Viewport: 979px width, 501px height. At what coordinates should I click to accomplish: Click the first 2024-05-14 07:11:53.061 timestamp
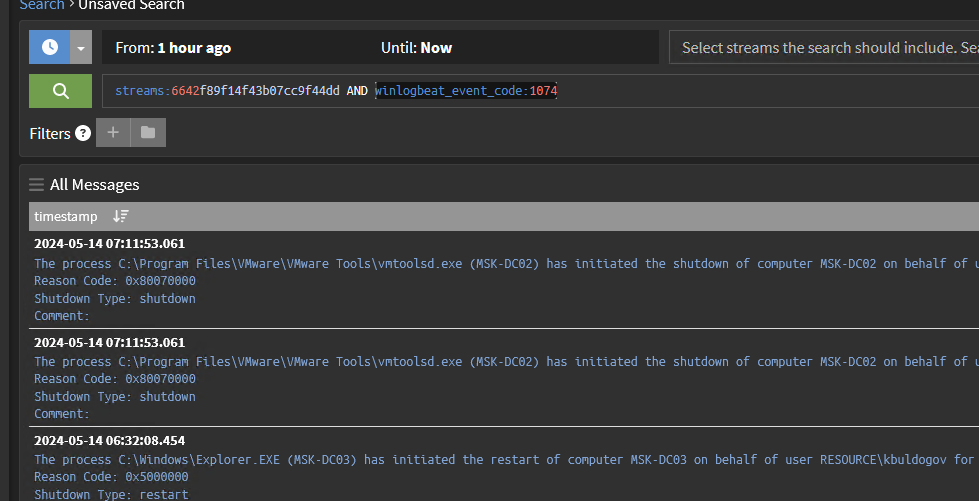109,244
